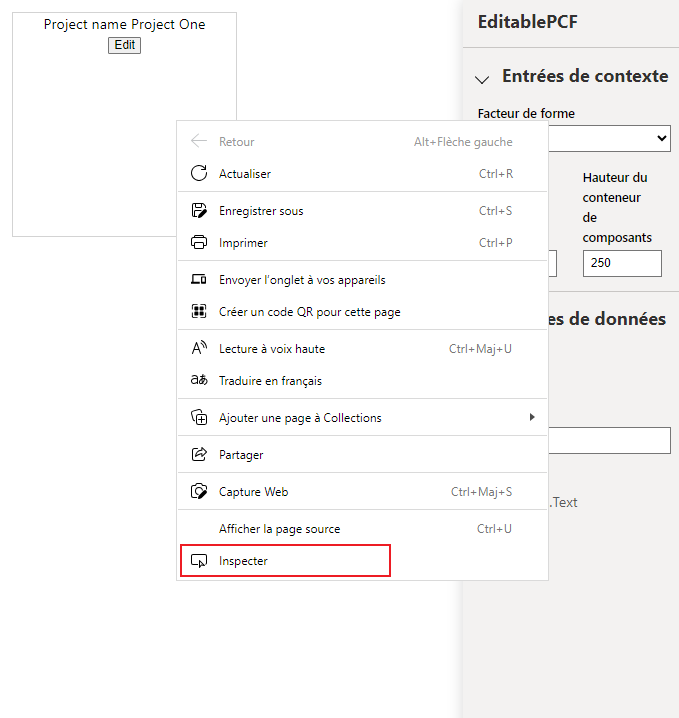Click the Collections add page icon

pyautogui.click(x=199, y=417)
